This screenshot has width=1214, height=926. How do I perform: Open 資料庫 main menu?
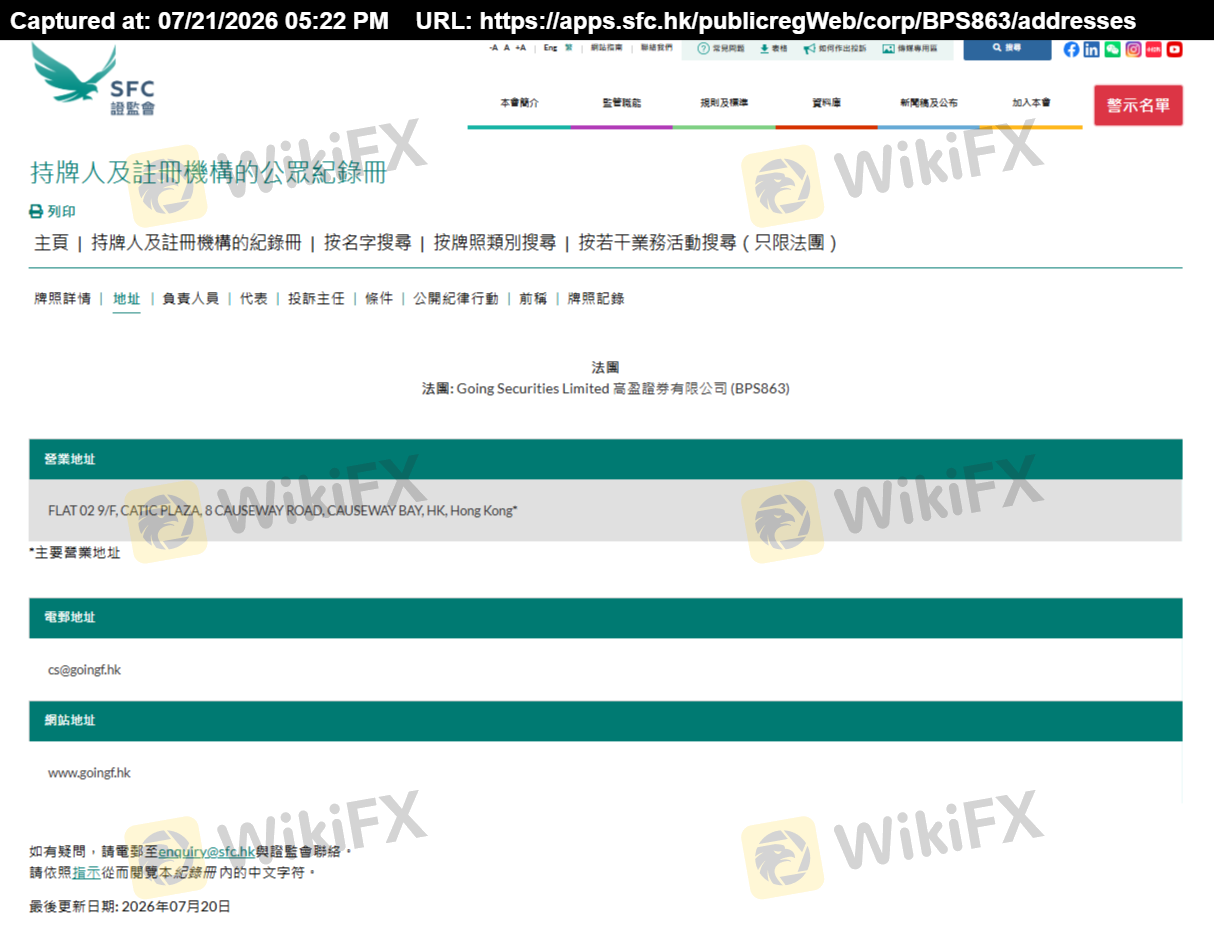[826, 103]
